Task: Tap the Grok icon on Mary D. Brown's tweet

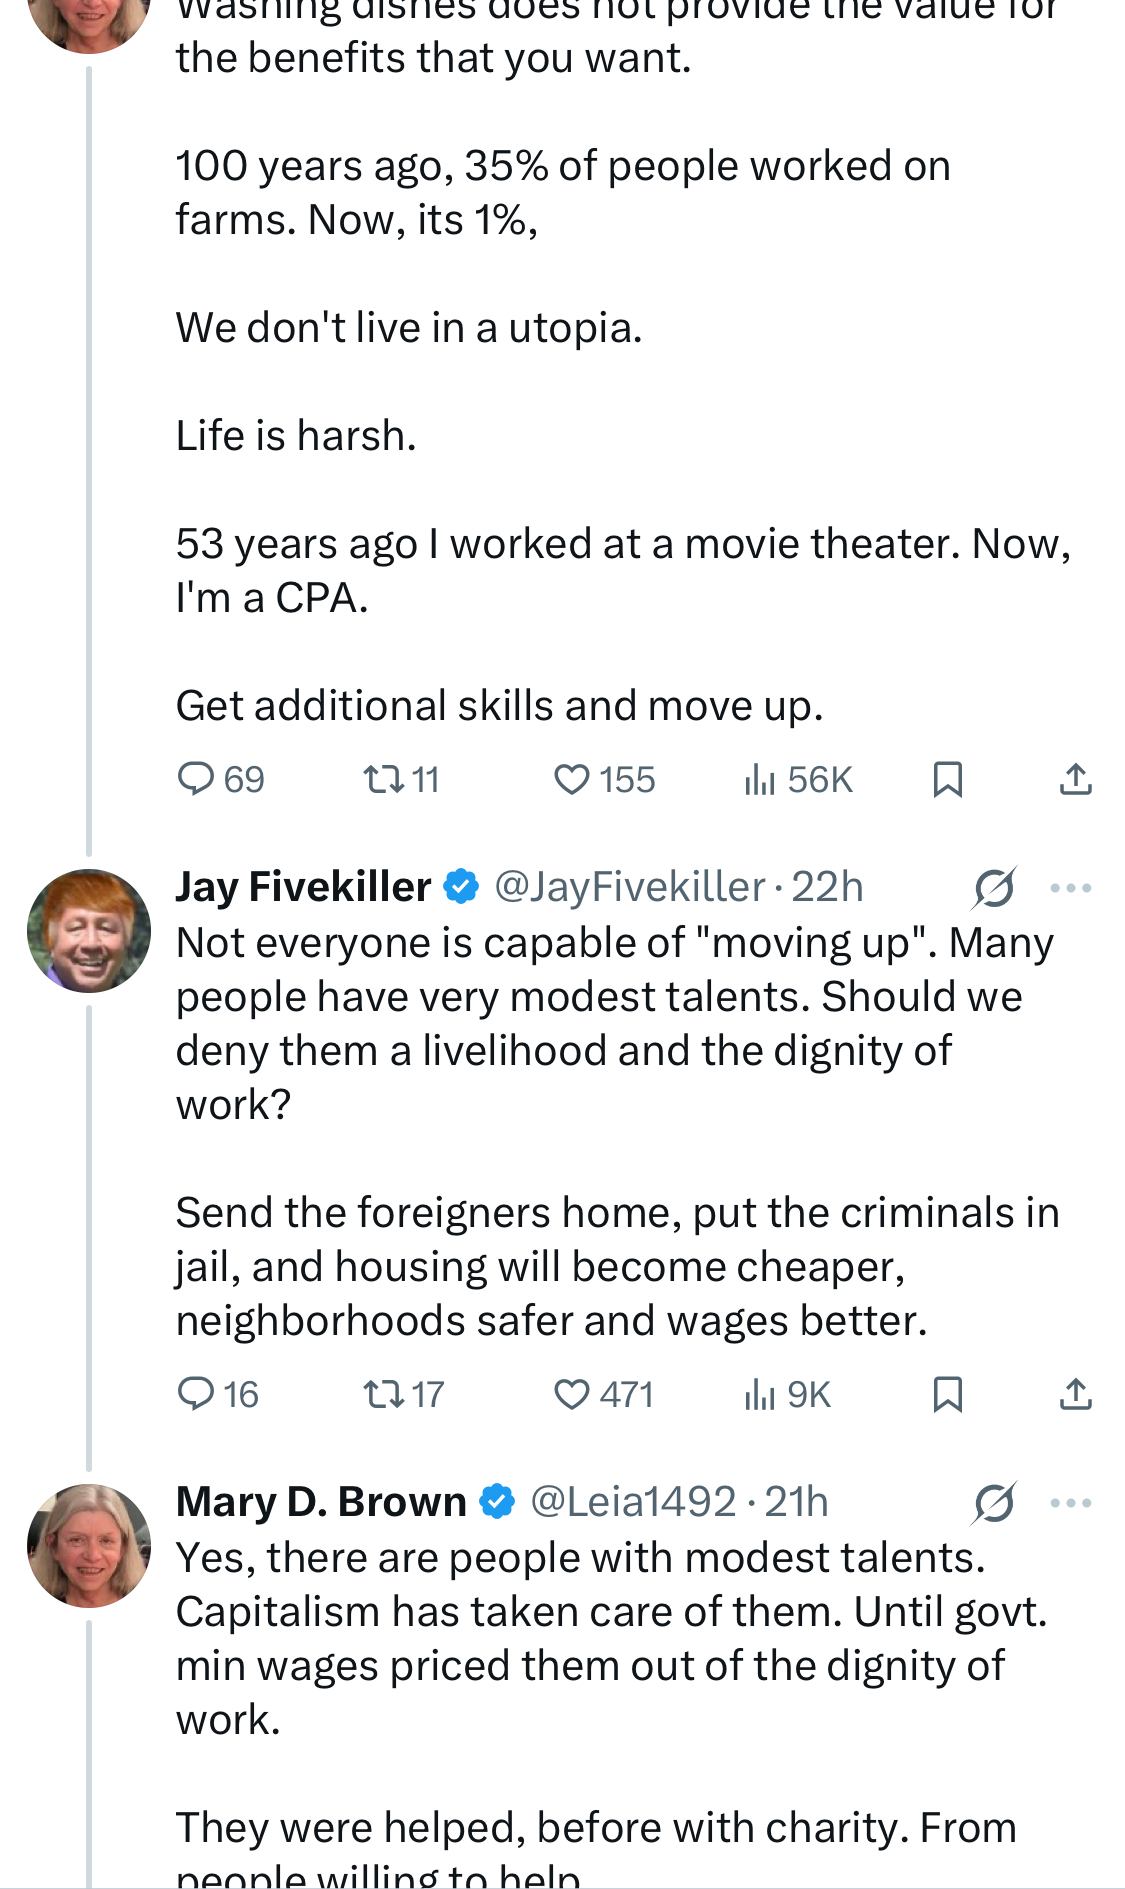Action: pos(994,1502)
